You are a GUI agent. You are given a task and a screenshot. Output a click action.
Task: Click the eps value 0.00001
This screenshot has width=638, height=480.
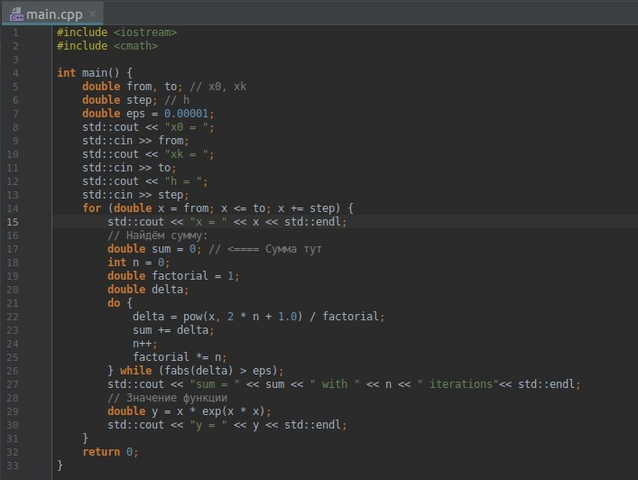186,113
